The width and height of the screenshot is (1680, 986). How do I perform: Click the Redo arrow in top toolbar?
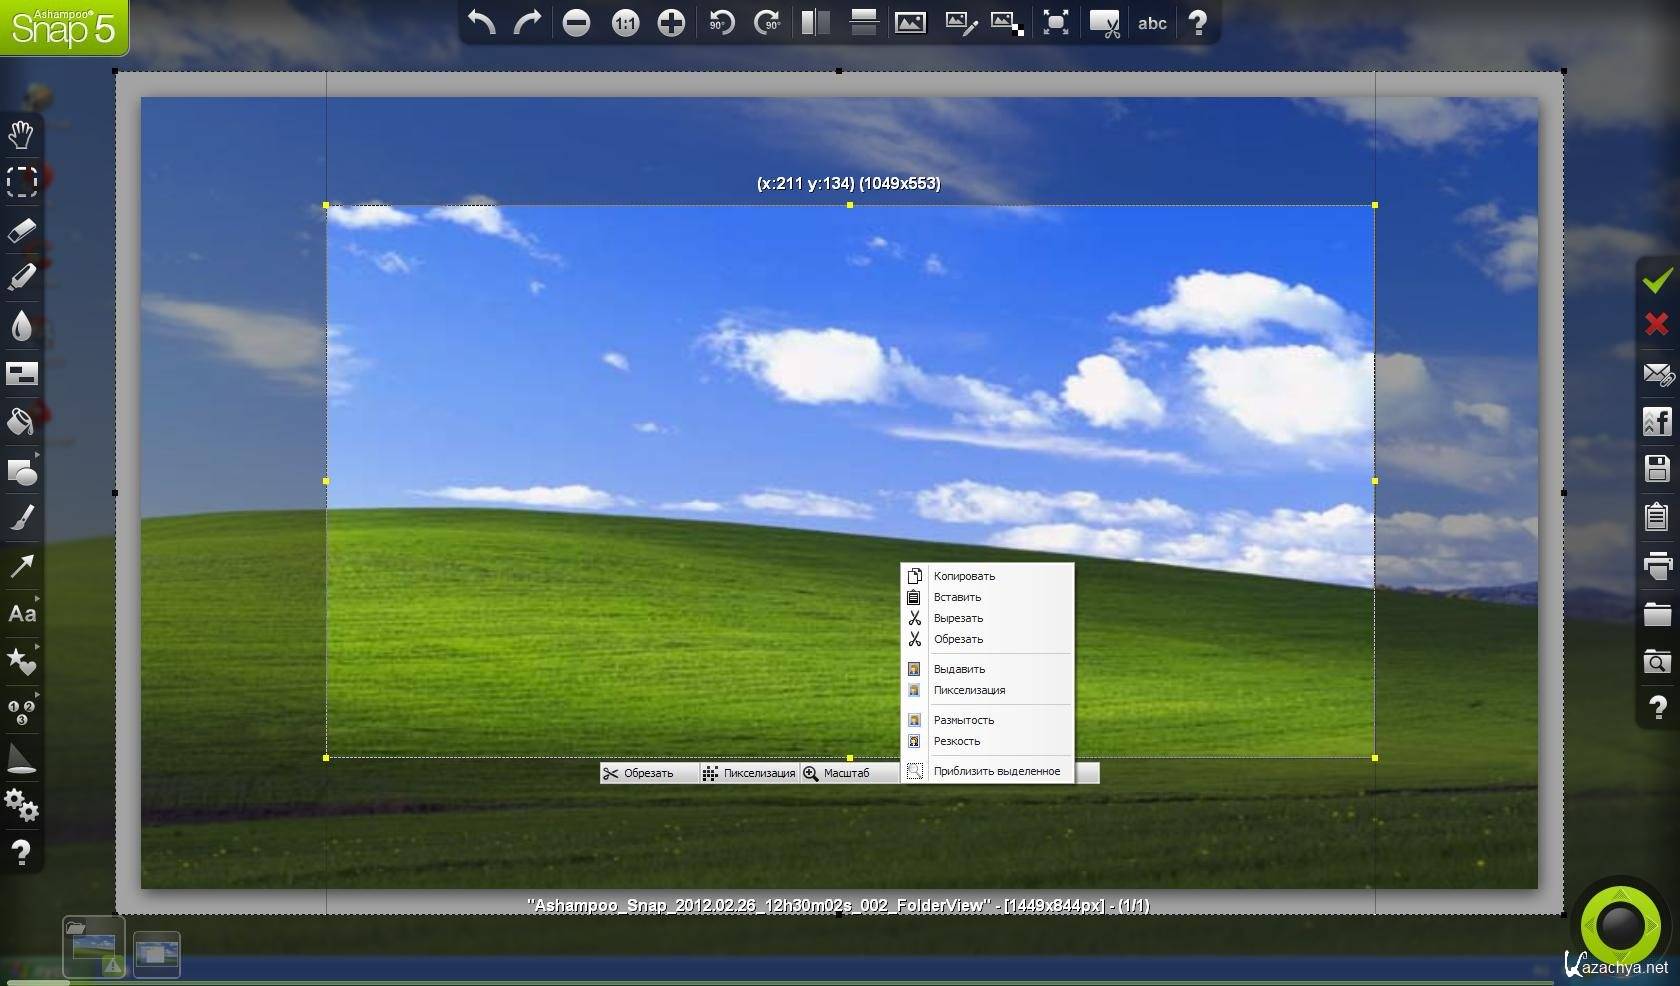(x=527, y=23)
